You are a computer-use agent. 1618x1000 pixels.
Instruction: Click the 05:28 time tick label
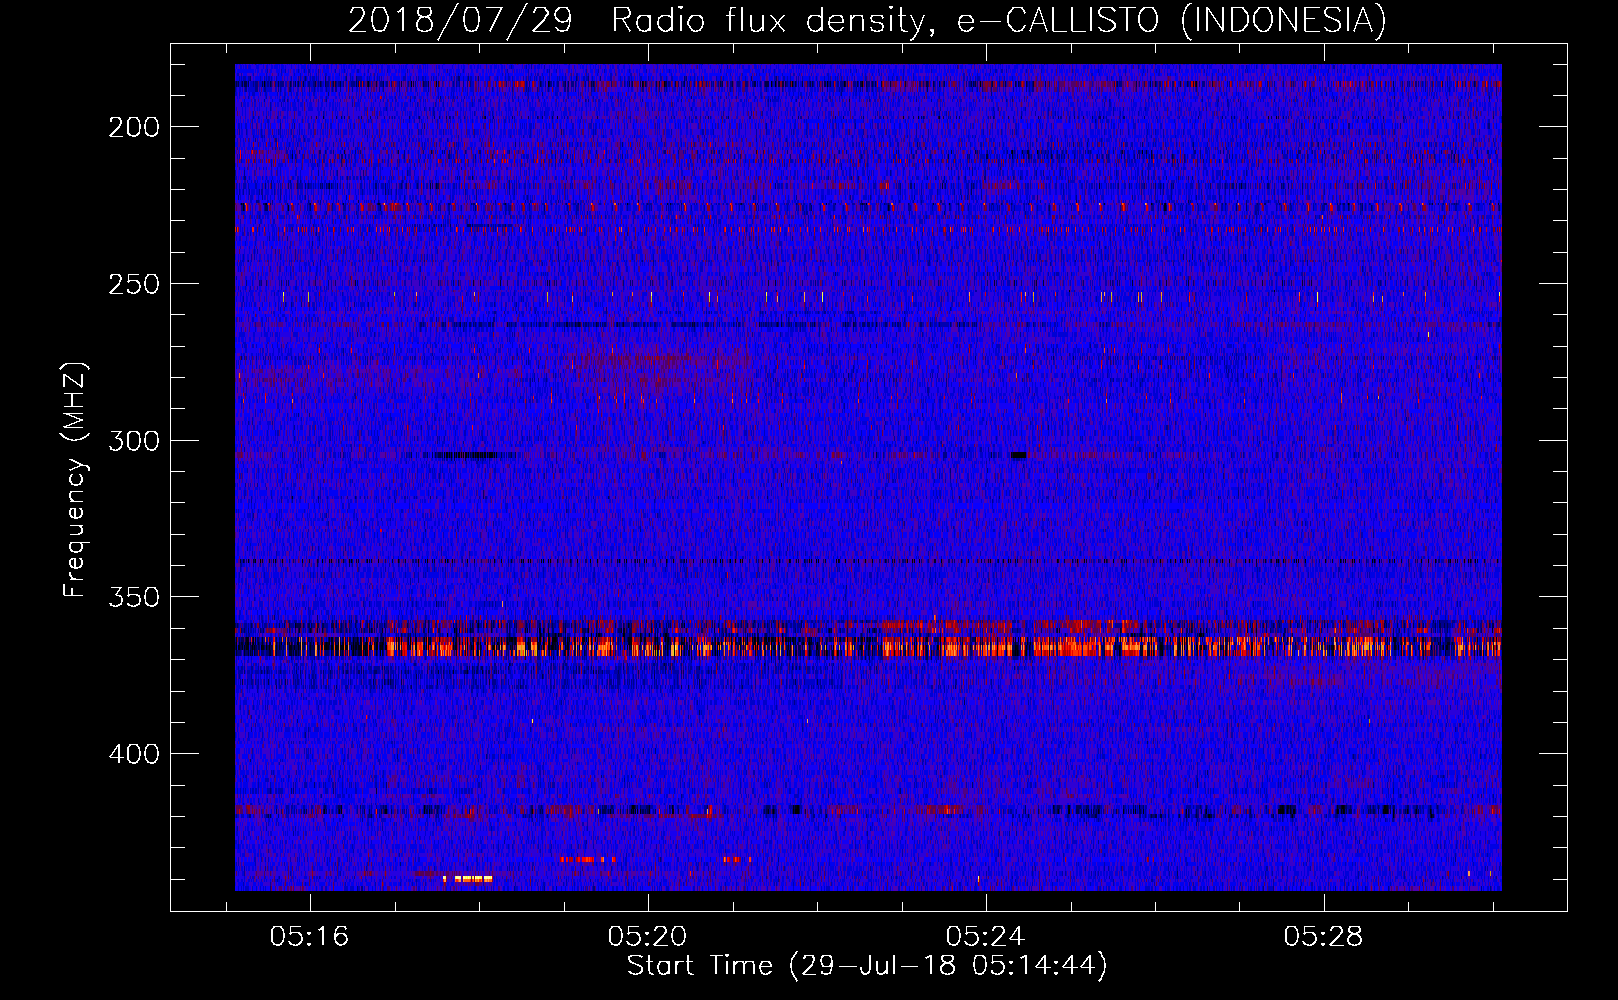(x=1323, y=937)
